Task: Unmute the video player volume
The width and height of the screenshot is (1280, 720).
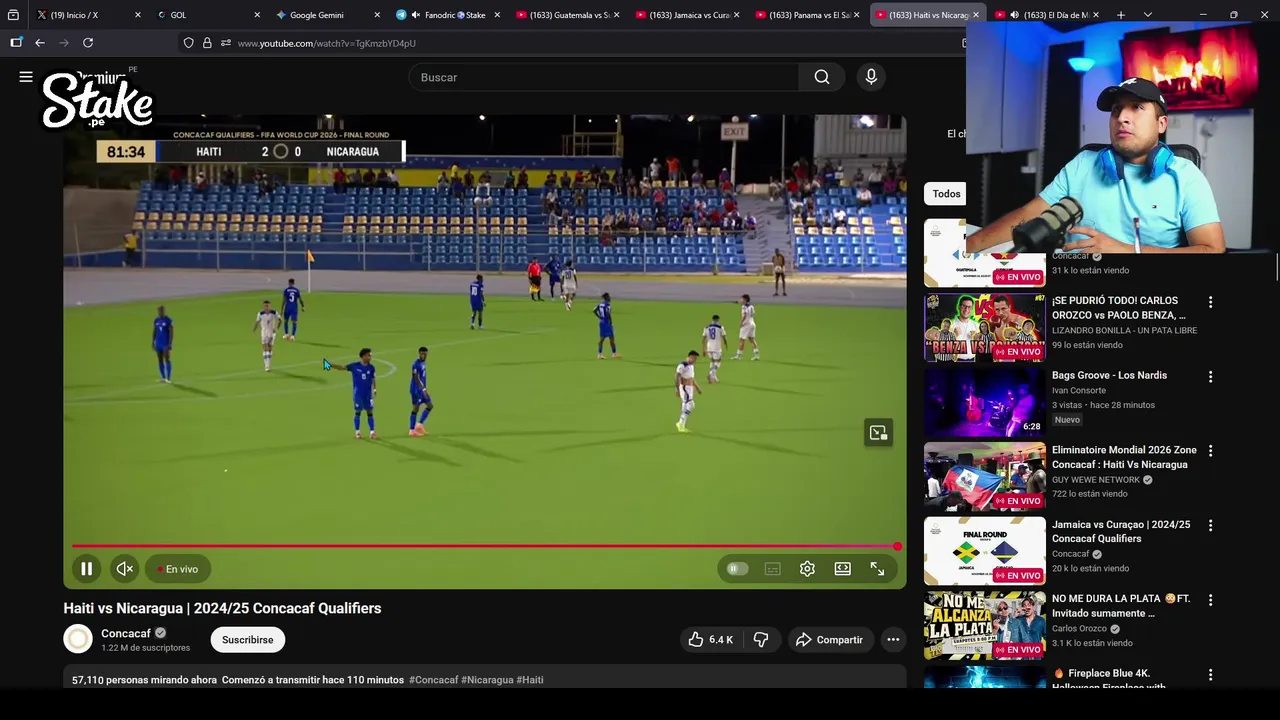Action: [124, 569]
